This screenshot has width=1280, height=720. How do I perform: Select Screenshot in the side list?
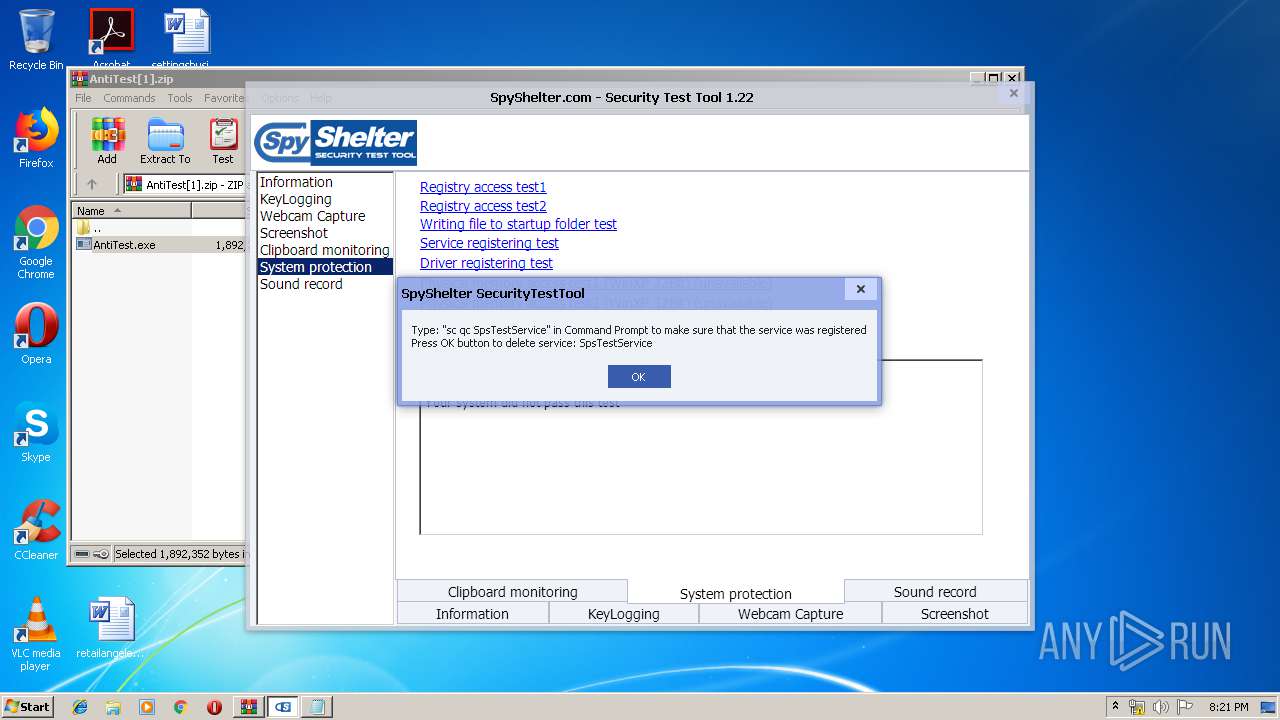point(294,233)
